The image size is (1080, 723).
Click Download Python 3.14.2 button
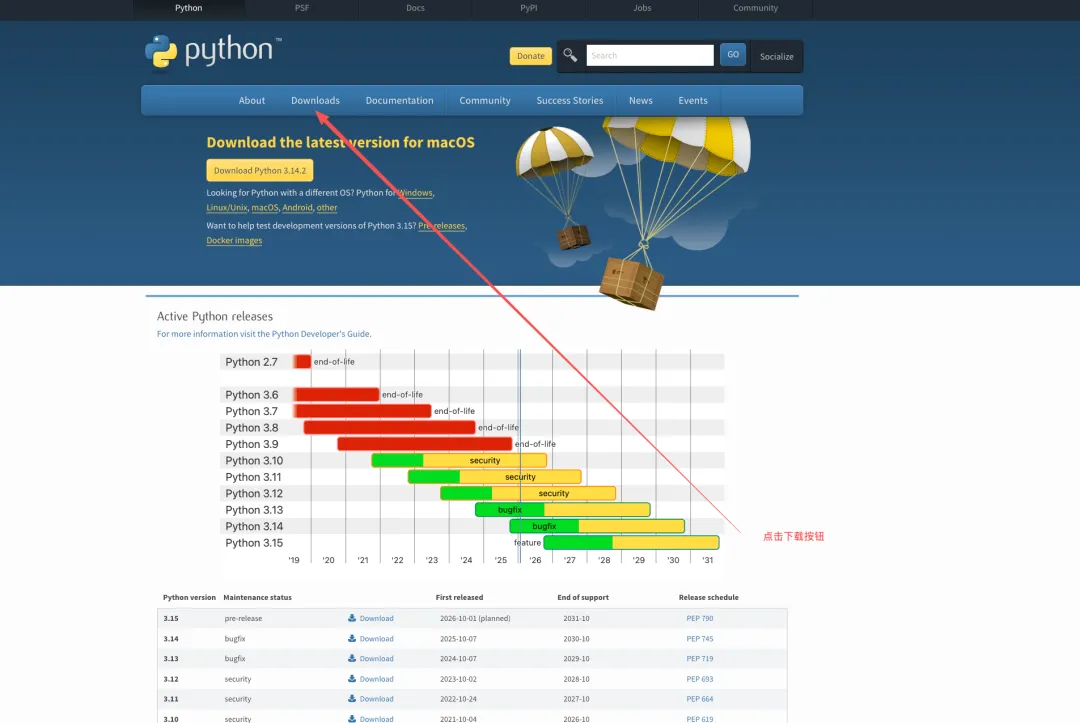[260, 170]
